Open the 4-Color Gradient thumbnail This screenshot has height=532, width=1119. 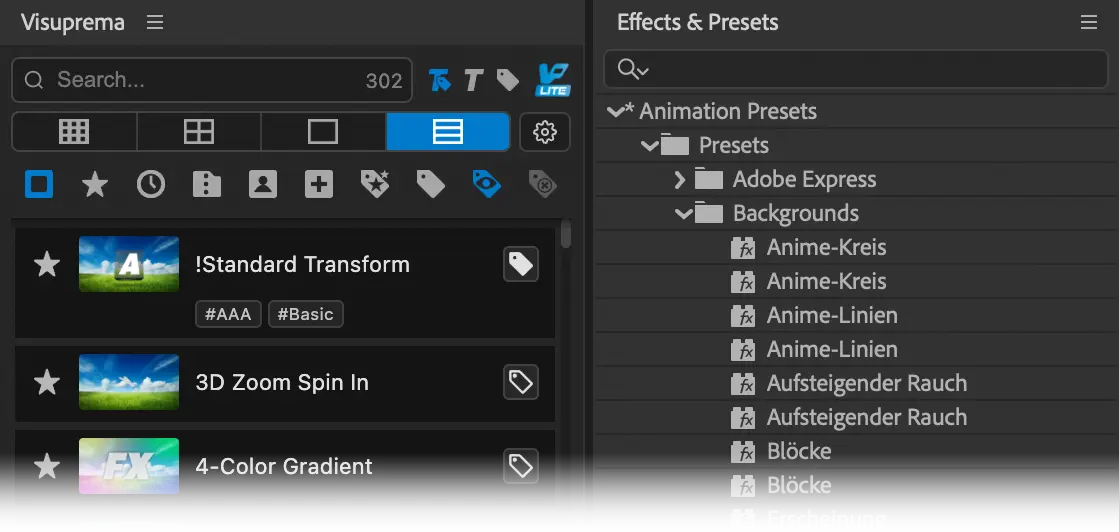129,466
